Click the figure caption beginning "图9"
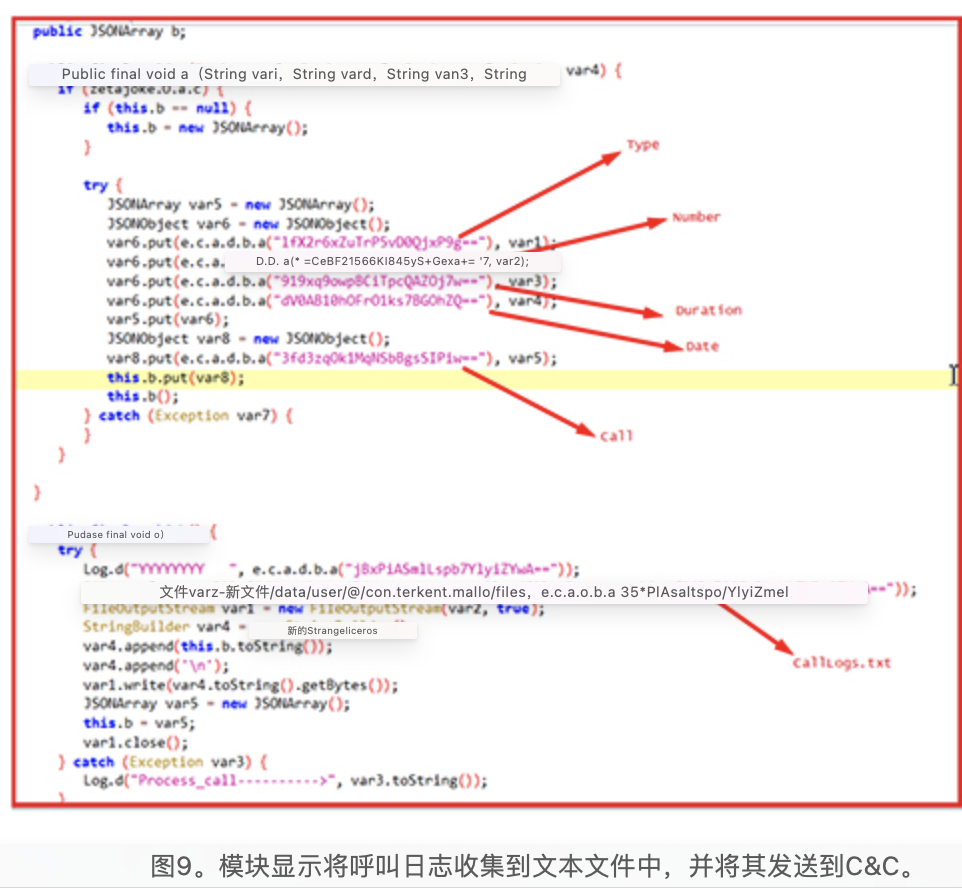 pyautogui.click(x=532, y=865)
